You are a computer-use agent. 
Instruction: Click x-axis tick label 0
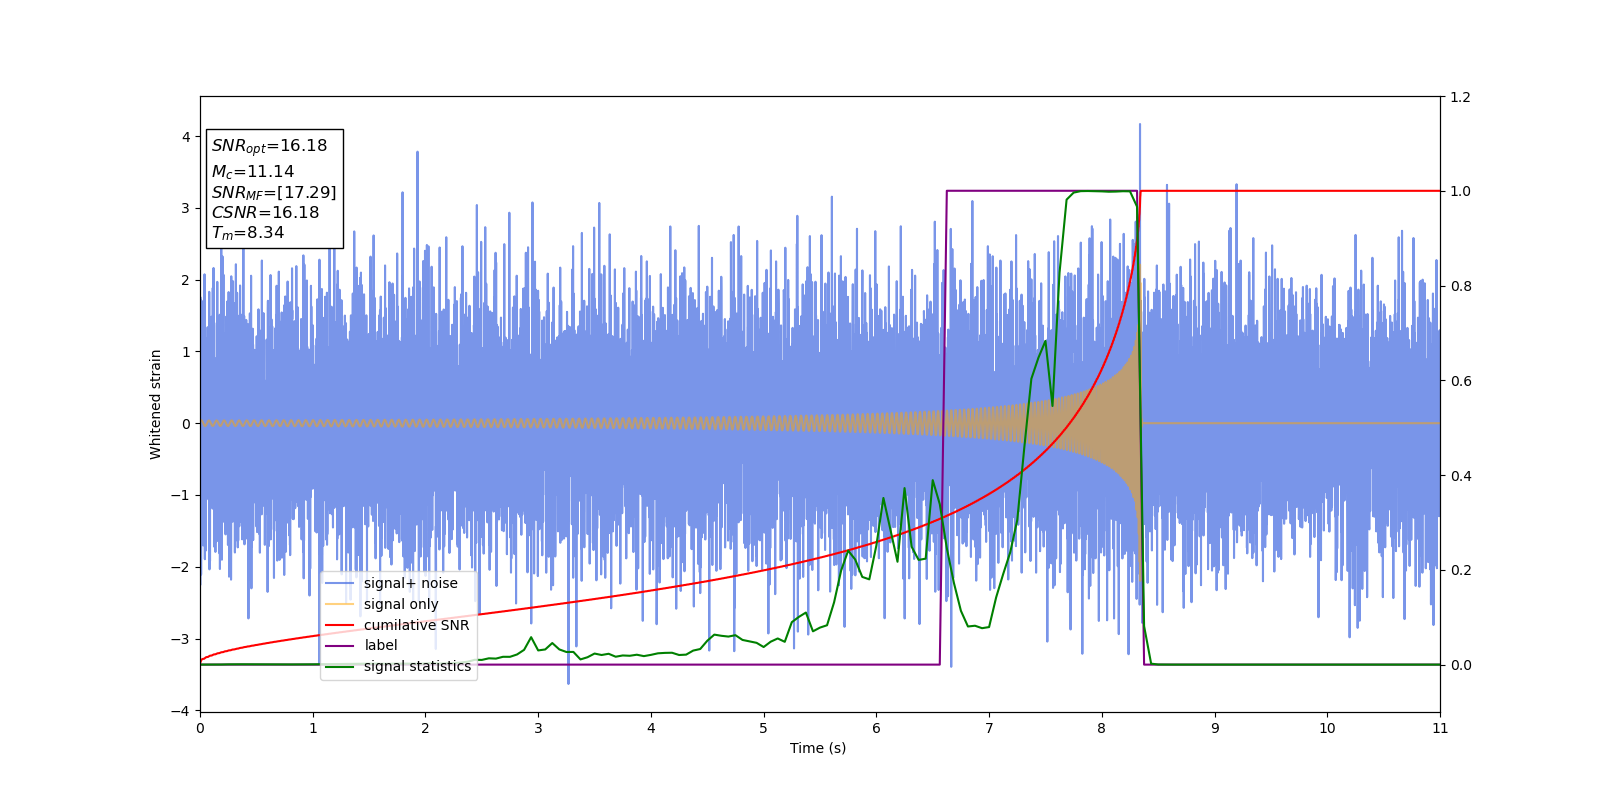(x=200, y=728)
